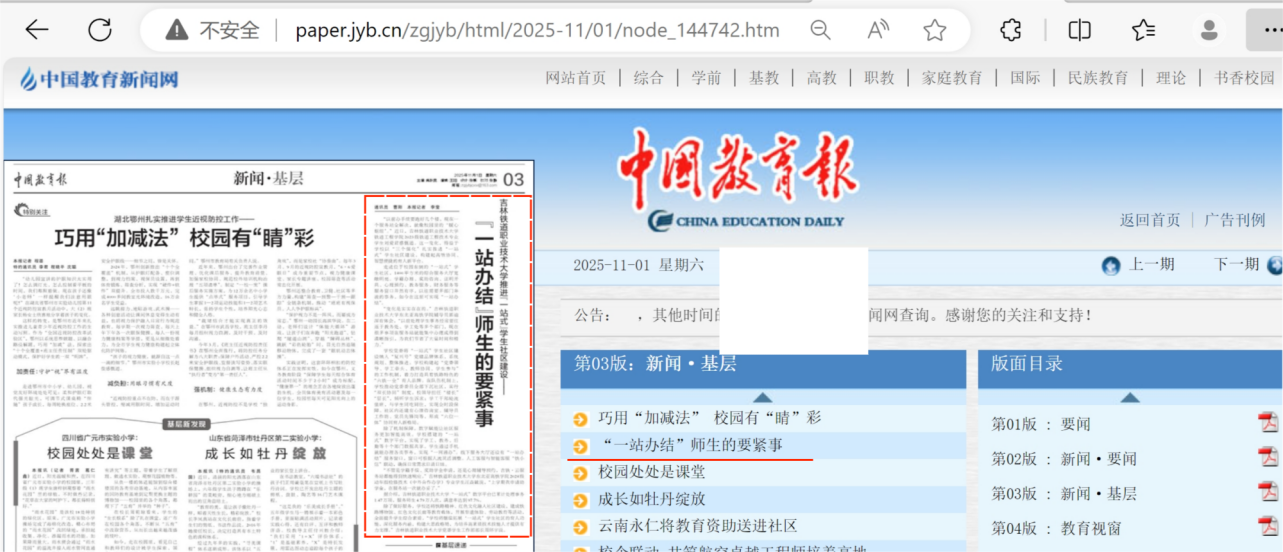Open the article 校园处处是课堂
This screenshot has height=552, width=1283.
click(652, 471)
